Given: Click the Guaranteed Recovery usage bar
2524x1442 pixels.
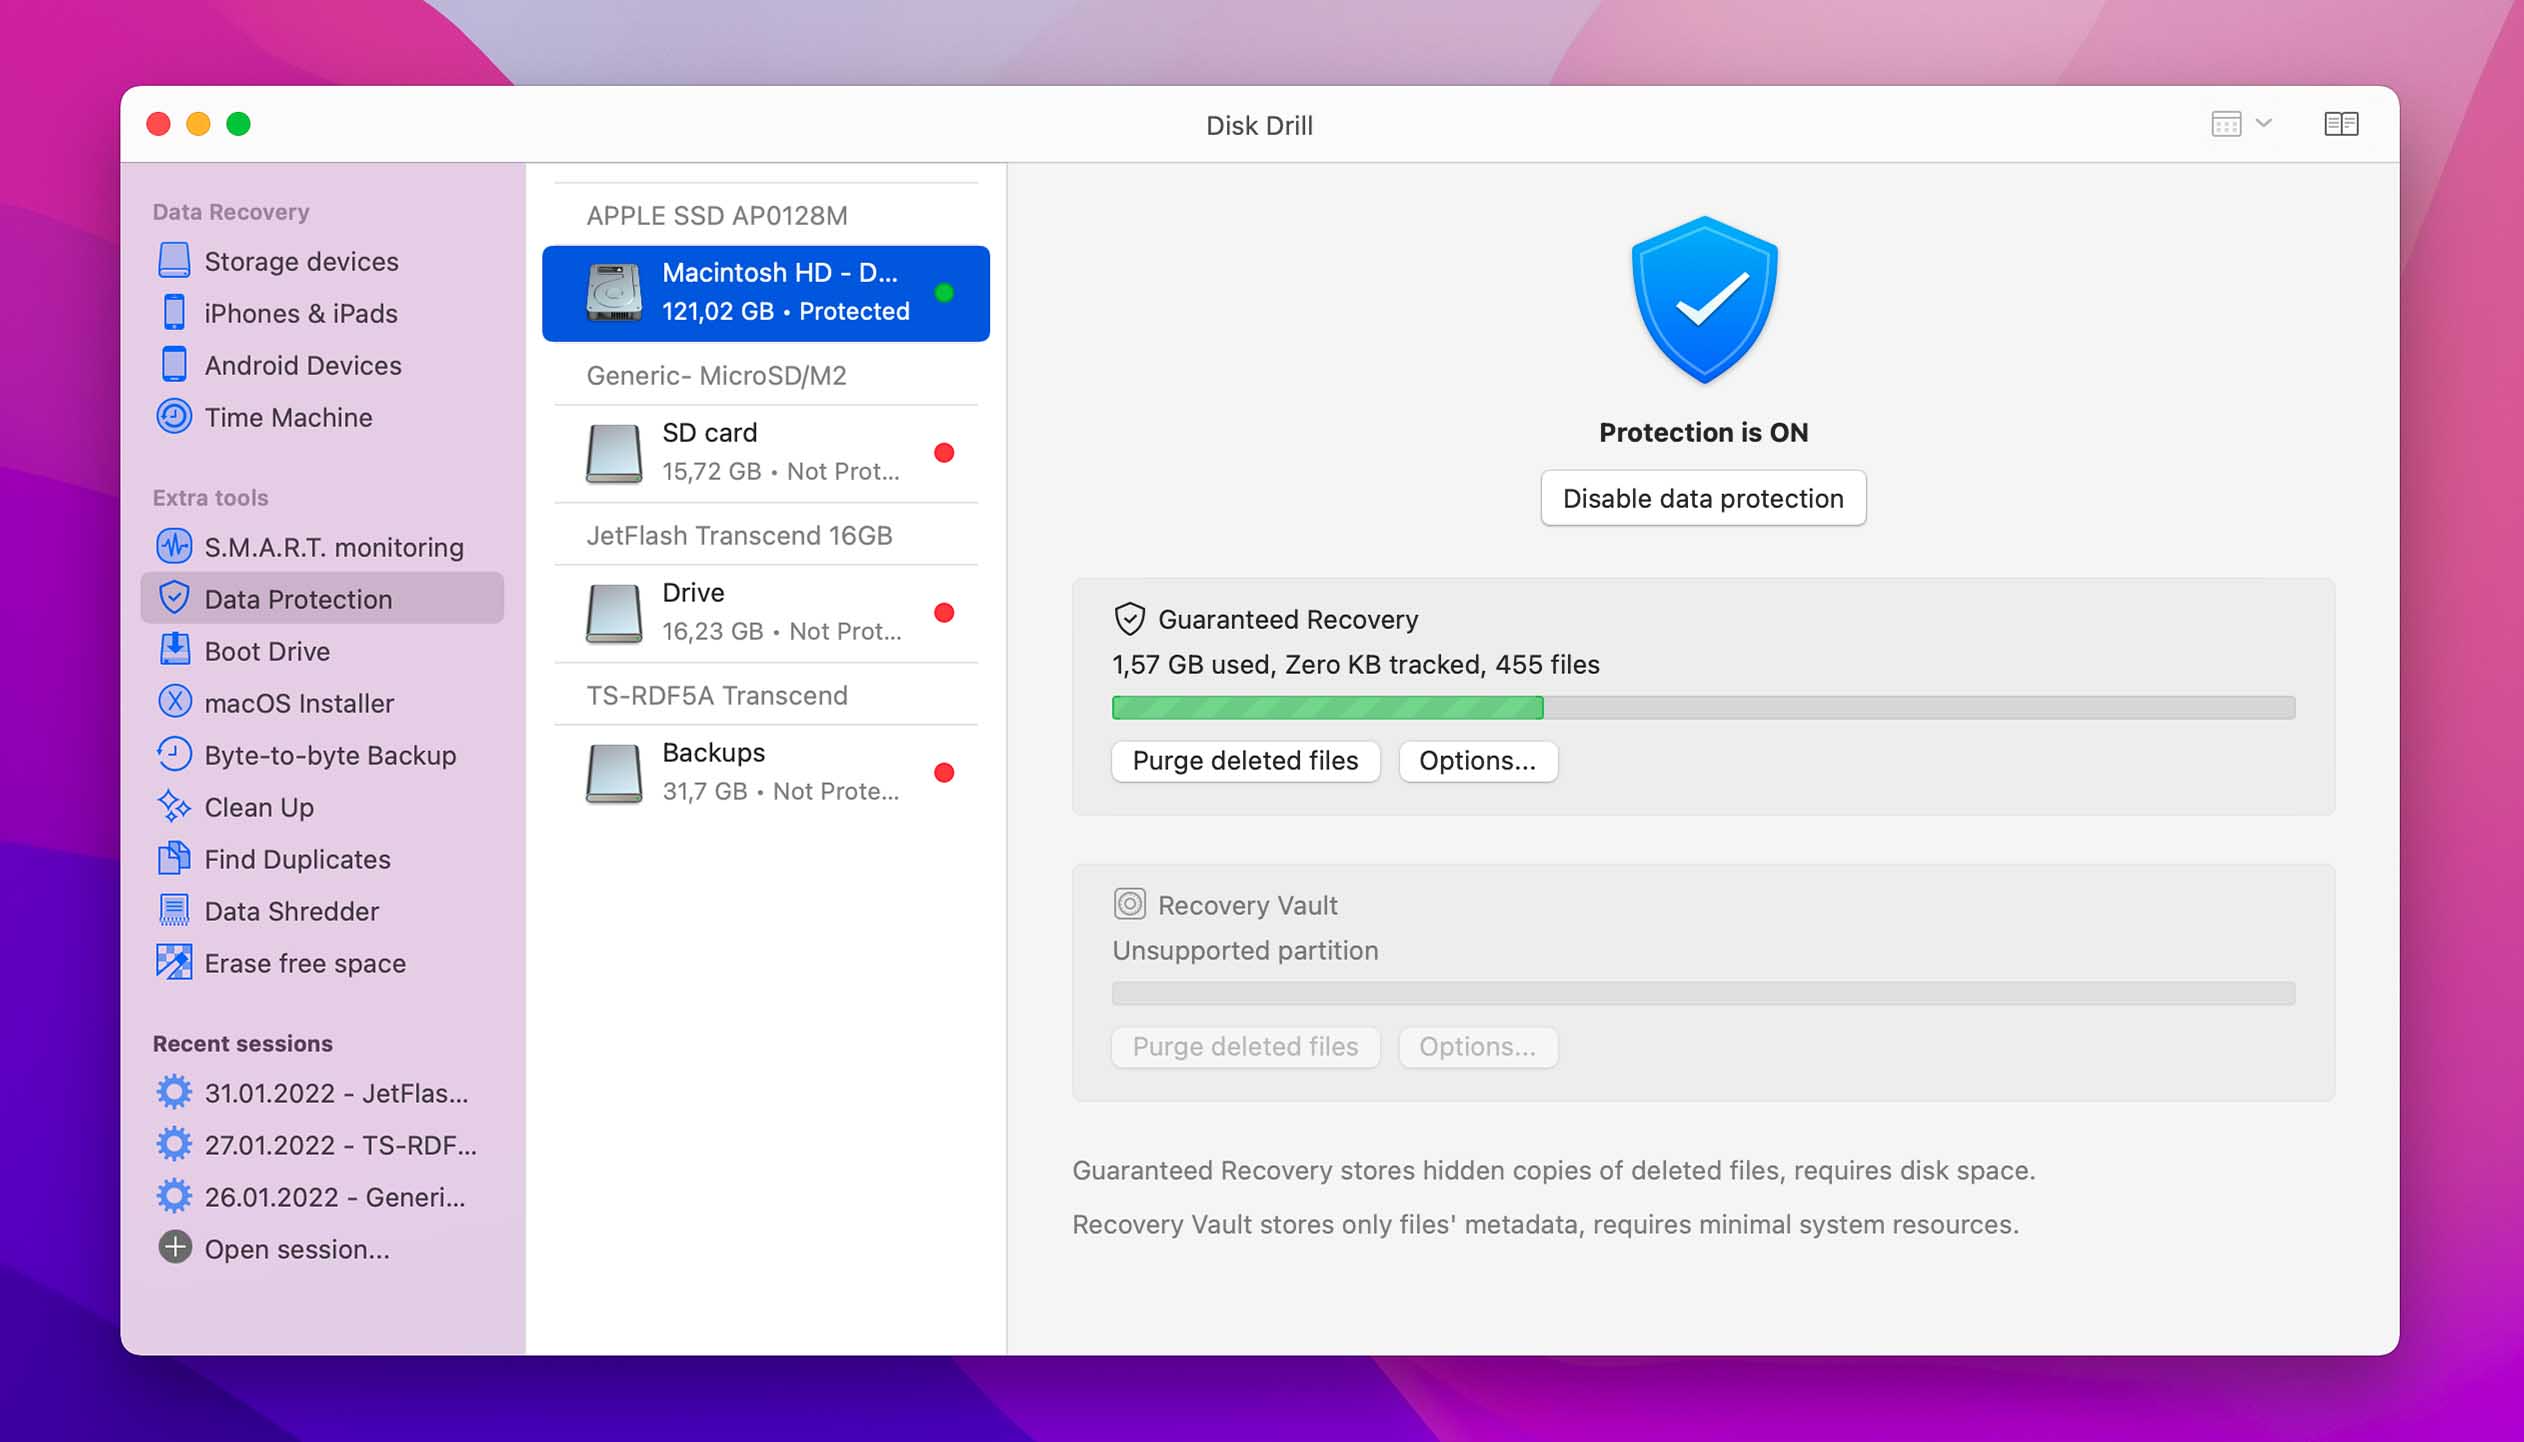Looking at the screenshot, I should 1703,708.
